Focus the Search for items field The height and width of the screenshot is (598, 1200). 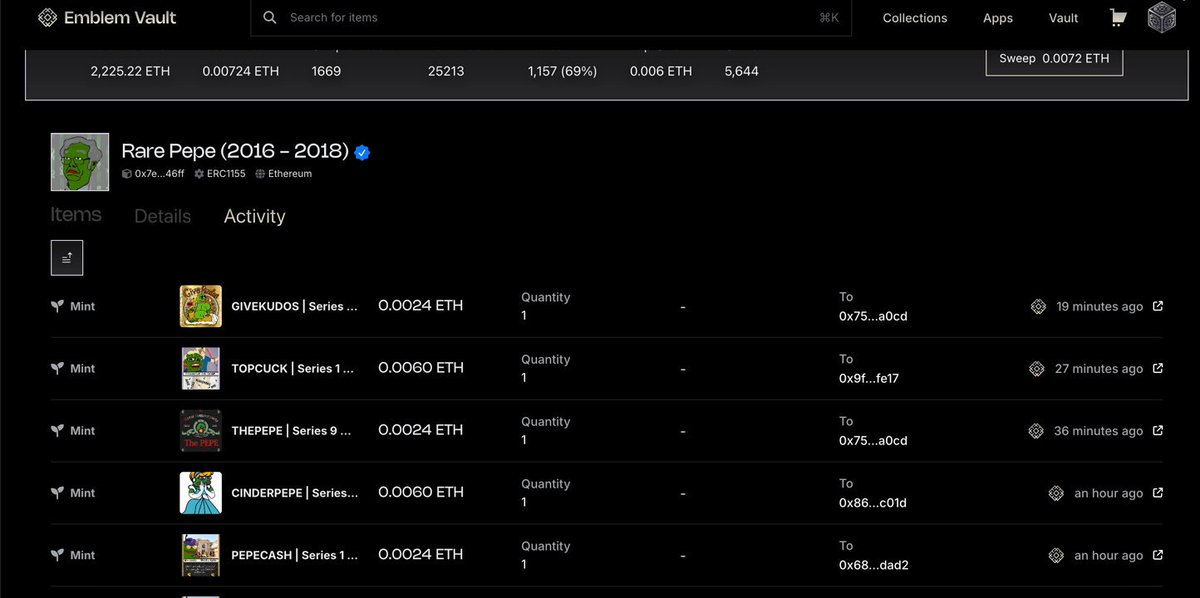click(551, 18)
